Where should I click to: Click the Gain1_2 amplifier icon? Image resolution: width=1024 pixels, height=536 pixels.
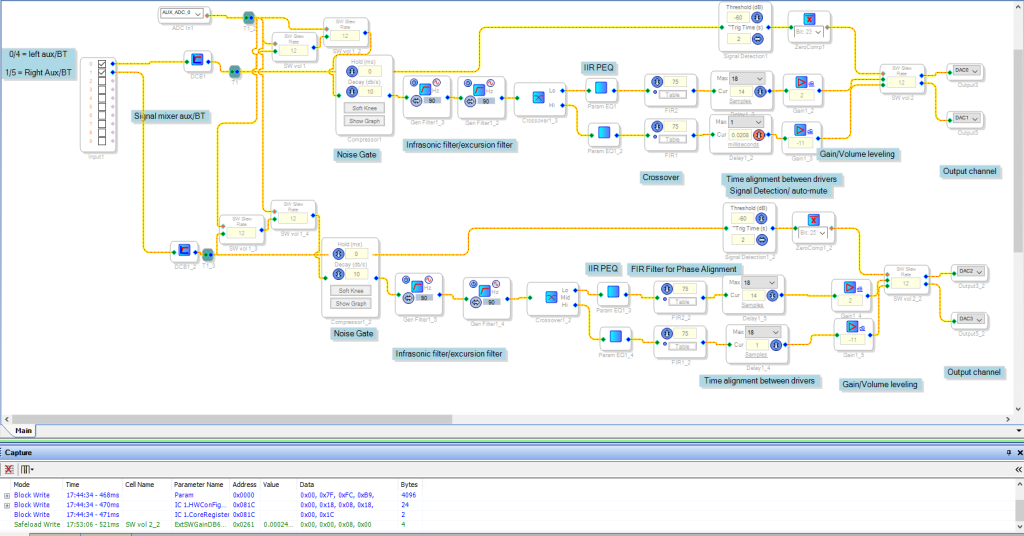[x=801, y=82]
